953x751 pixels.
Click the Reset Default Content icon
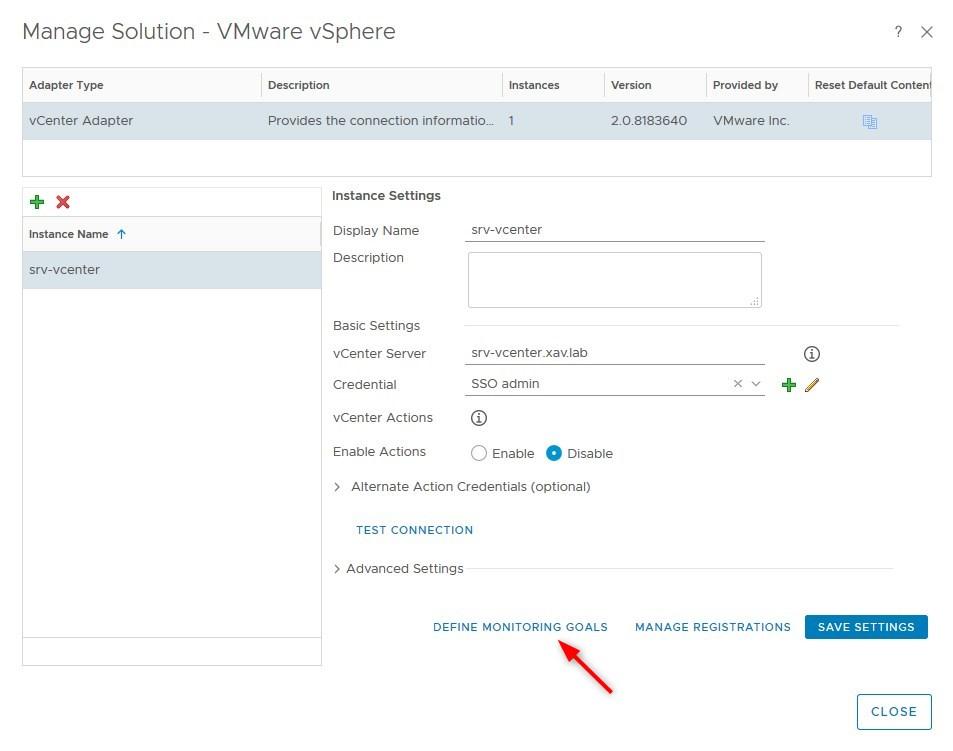(x=869, y=121)
